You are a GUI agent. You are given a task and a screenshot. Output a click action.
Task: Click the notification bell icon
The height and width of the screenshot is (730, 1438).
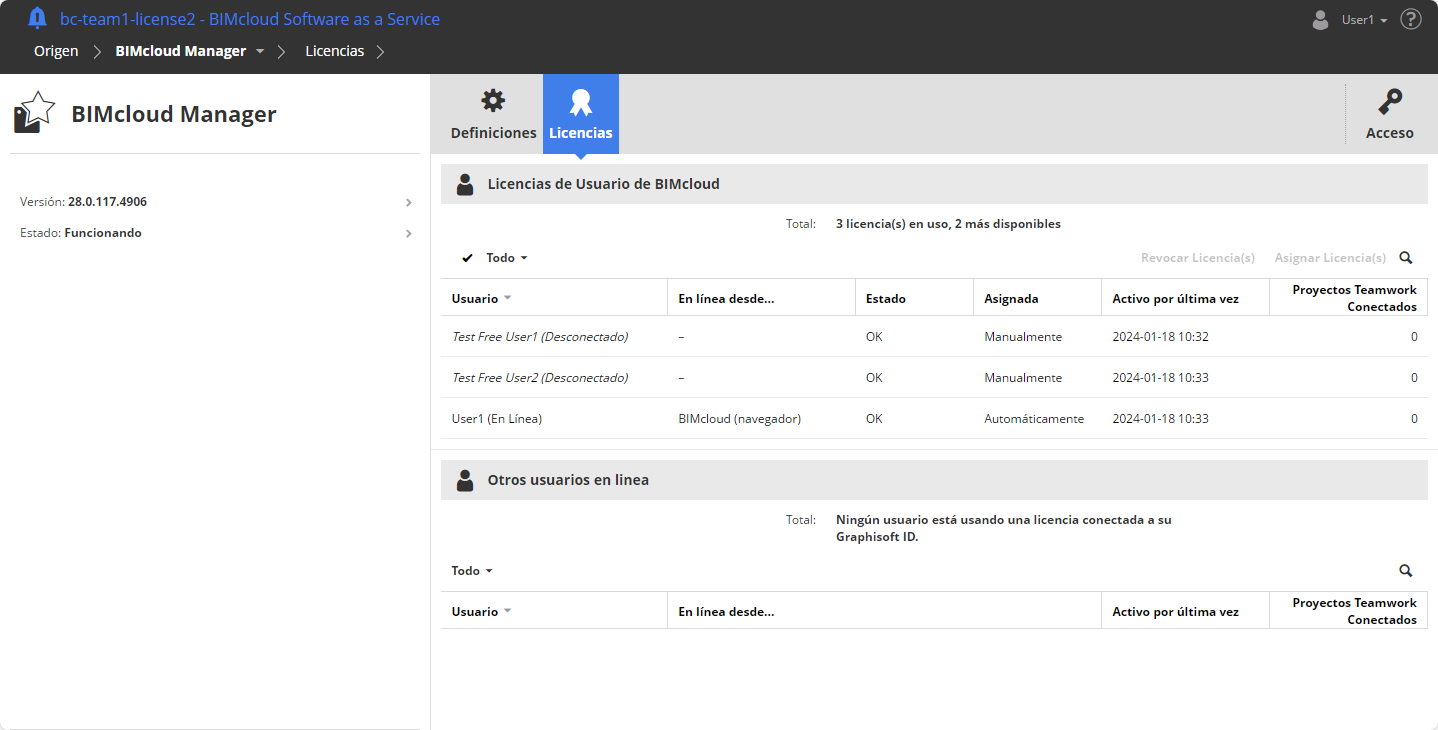pyautogui.click(x=37, y=18)
